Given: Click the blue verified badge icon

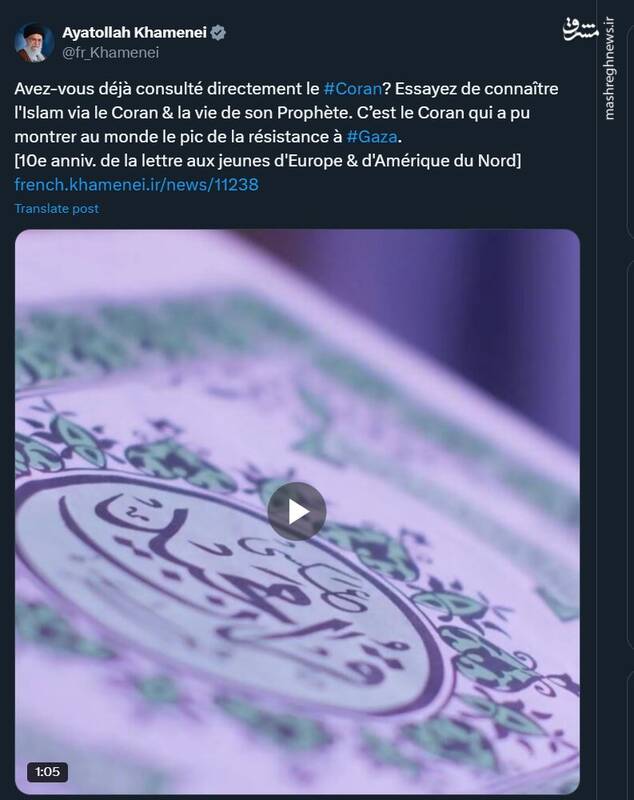Looking at the screenshot, I should pos(218,33).
